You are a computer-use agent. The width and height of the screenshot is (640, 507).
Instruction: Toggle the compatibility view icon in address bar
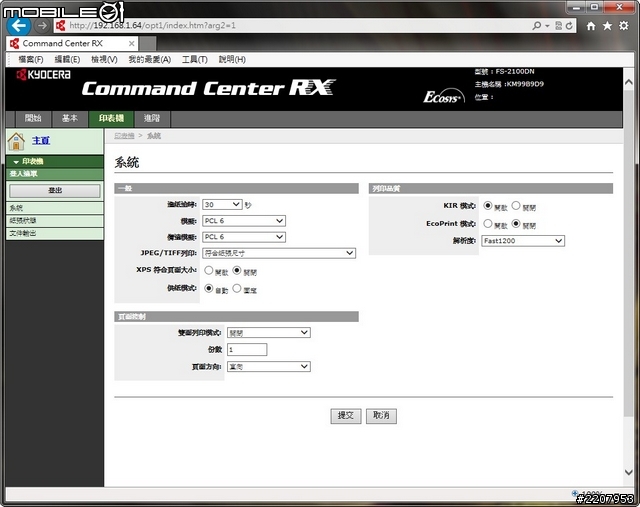point(559,26)
